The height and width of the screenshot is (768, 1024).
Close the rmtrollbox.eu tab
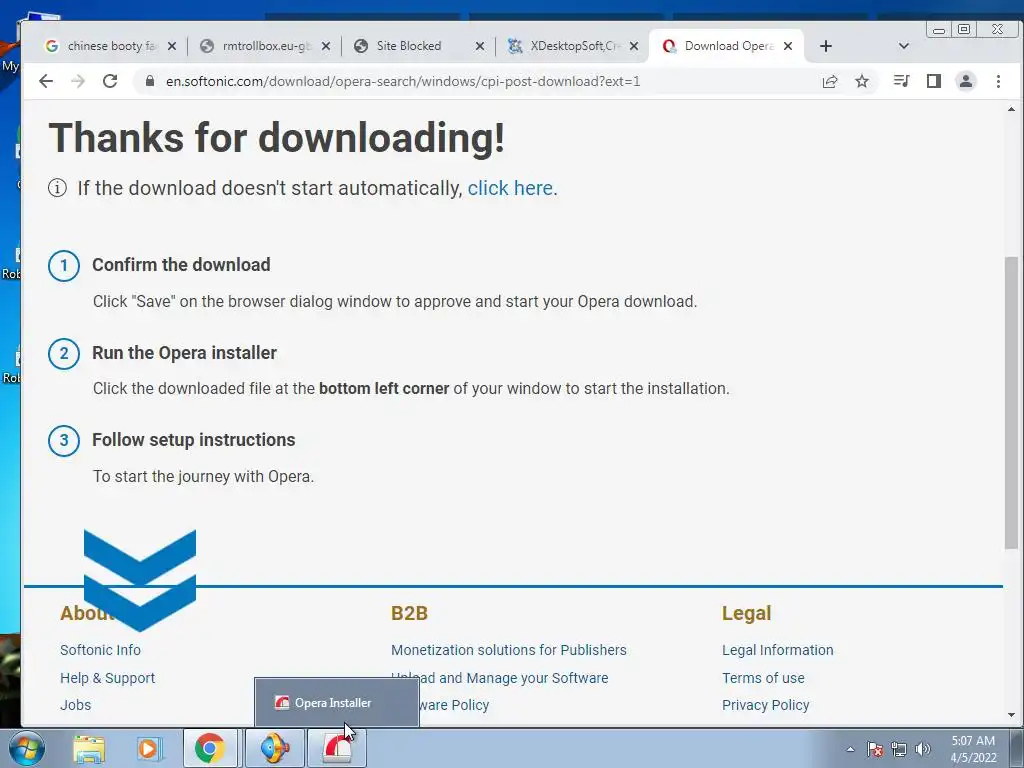click(326, 46)
